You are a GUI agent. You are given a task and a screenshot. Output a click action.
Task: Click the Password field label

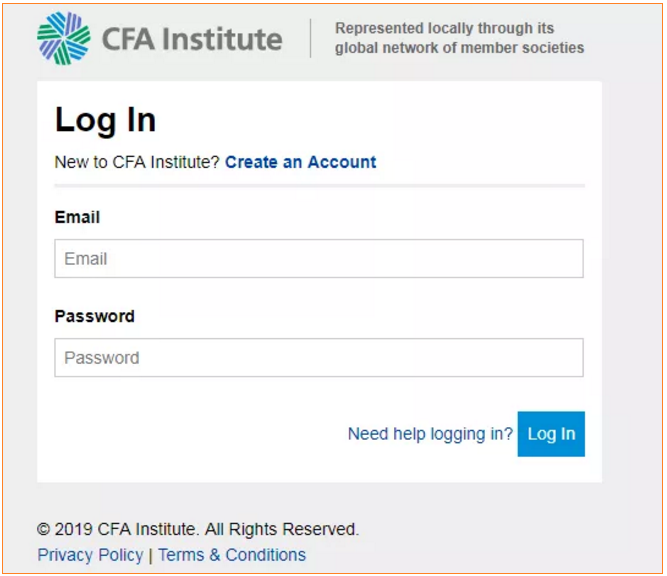[94, 316]
